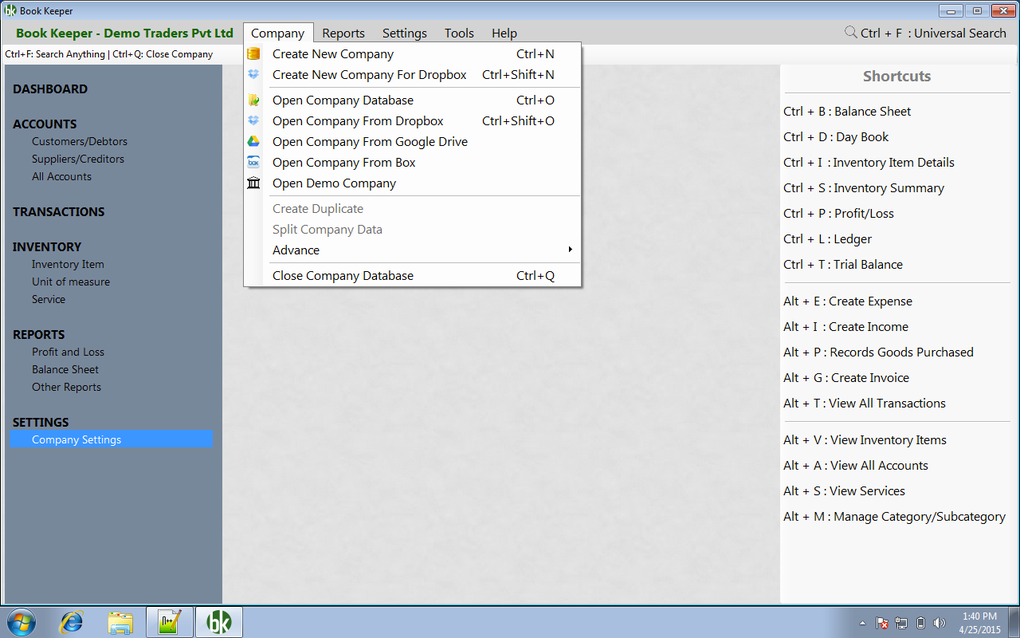Click the Advance menu item
1020x638 pixels.
pyautogui.click(x=412, y=250)
